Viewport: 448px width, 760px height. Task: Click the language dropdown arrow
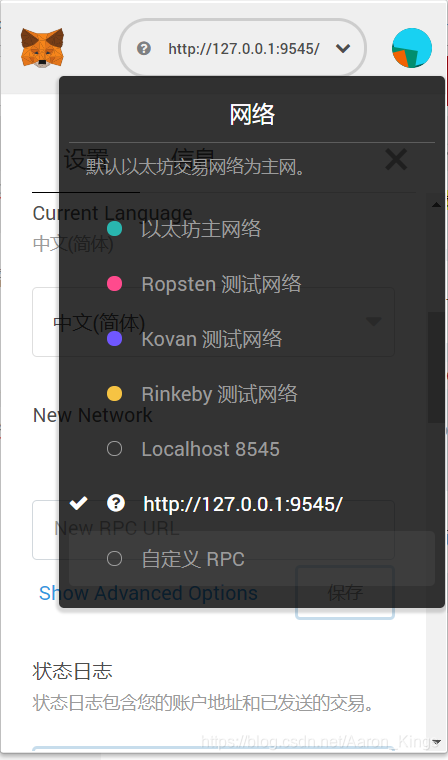coord(373,321)
